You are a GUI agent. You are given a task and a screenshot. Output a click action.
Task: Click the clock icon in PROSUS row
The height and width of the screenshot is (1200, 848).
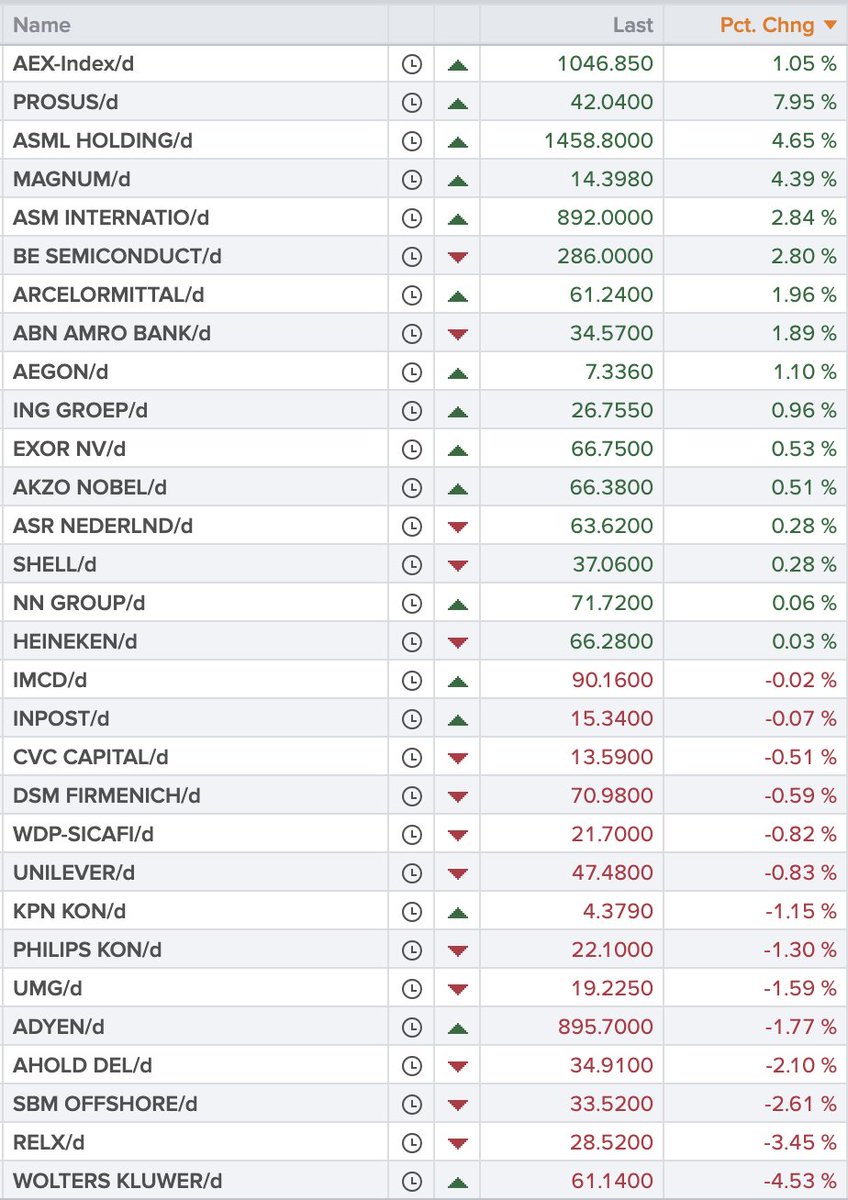point(411,102)
